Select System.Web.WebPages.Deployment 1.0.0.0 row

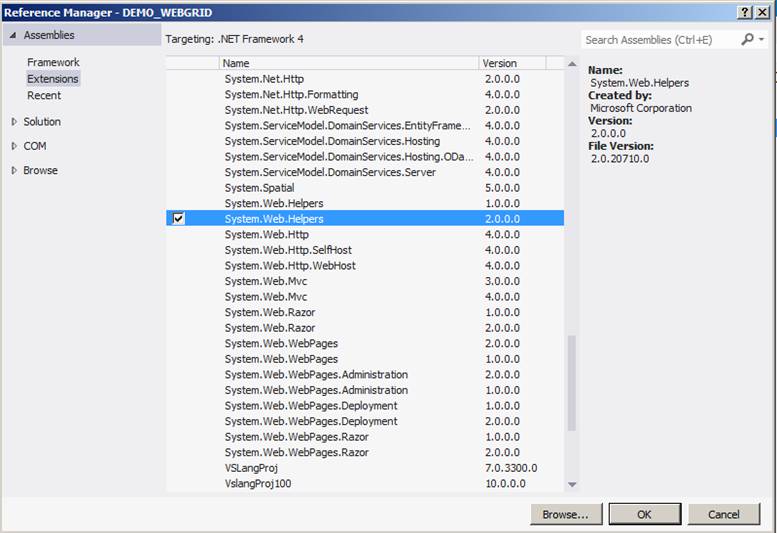(365, 405)
